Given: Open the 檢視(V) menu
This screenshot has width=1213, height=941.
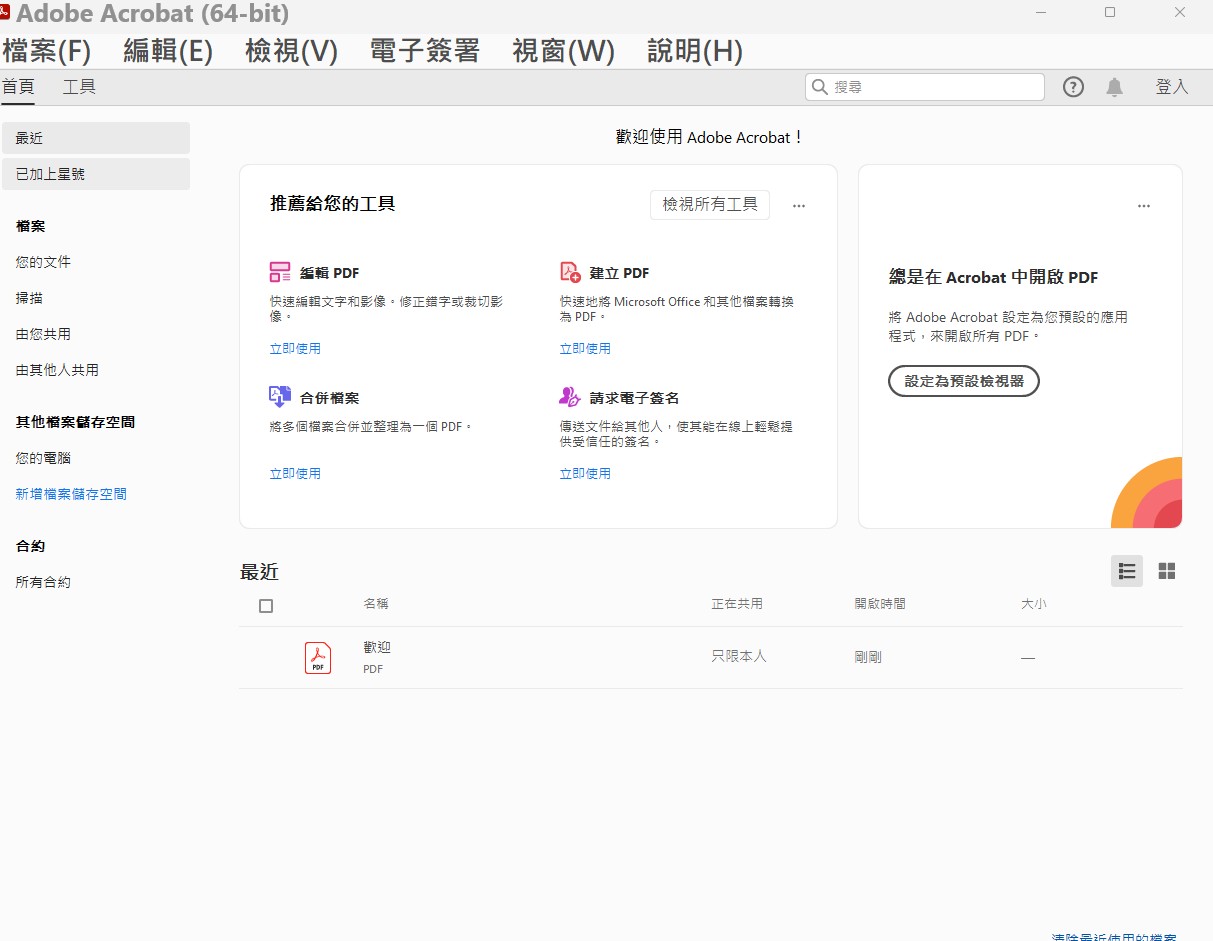Looking at the screenshot, I should pos(291,51).
